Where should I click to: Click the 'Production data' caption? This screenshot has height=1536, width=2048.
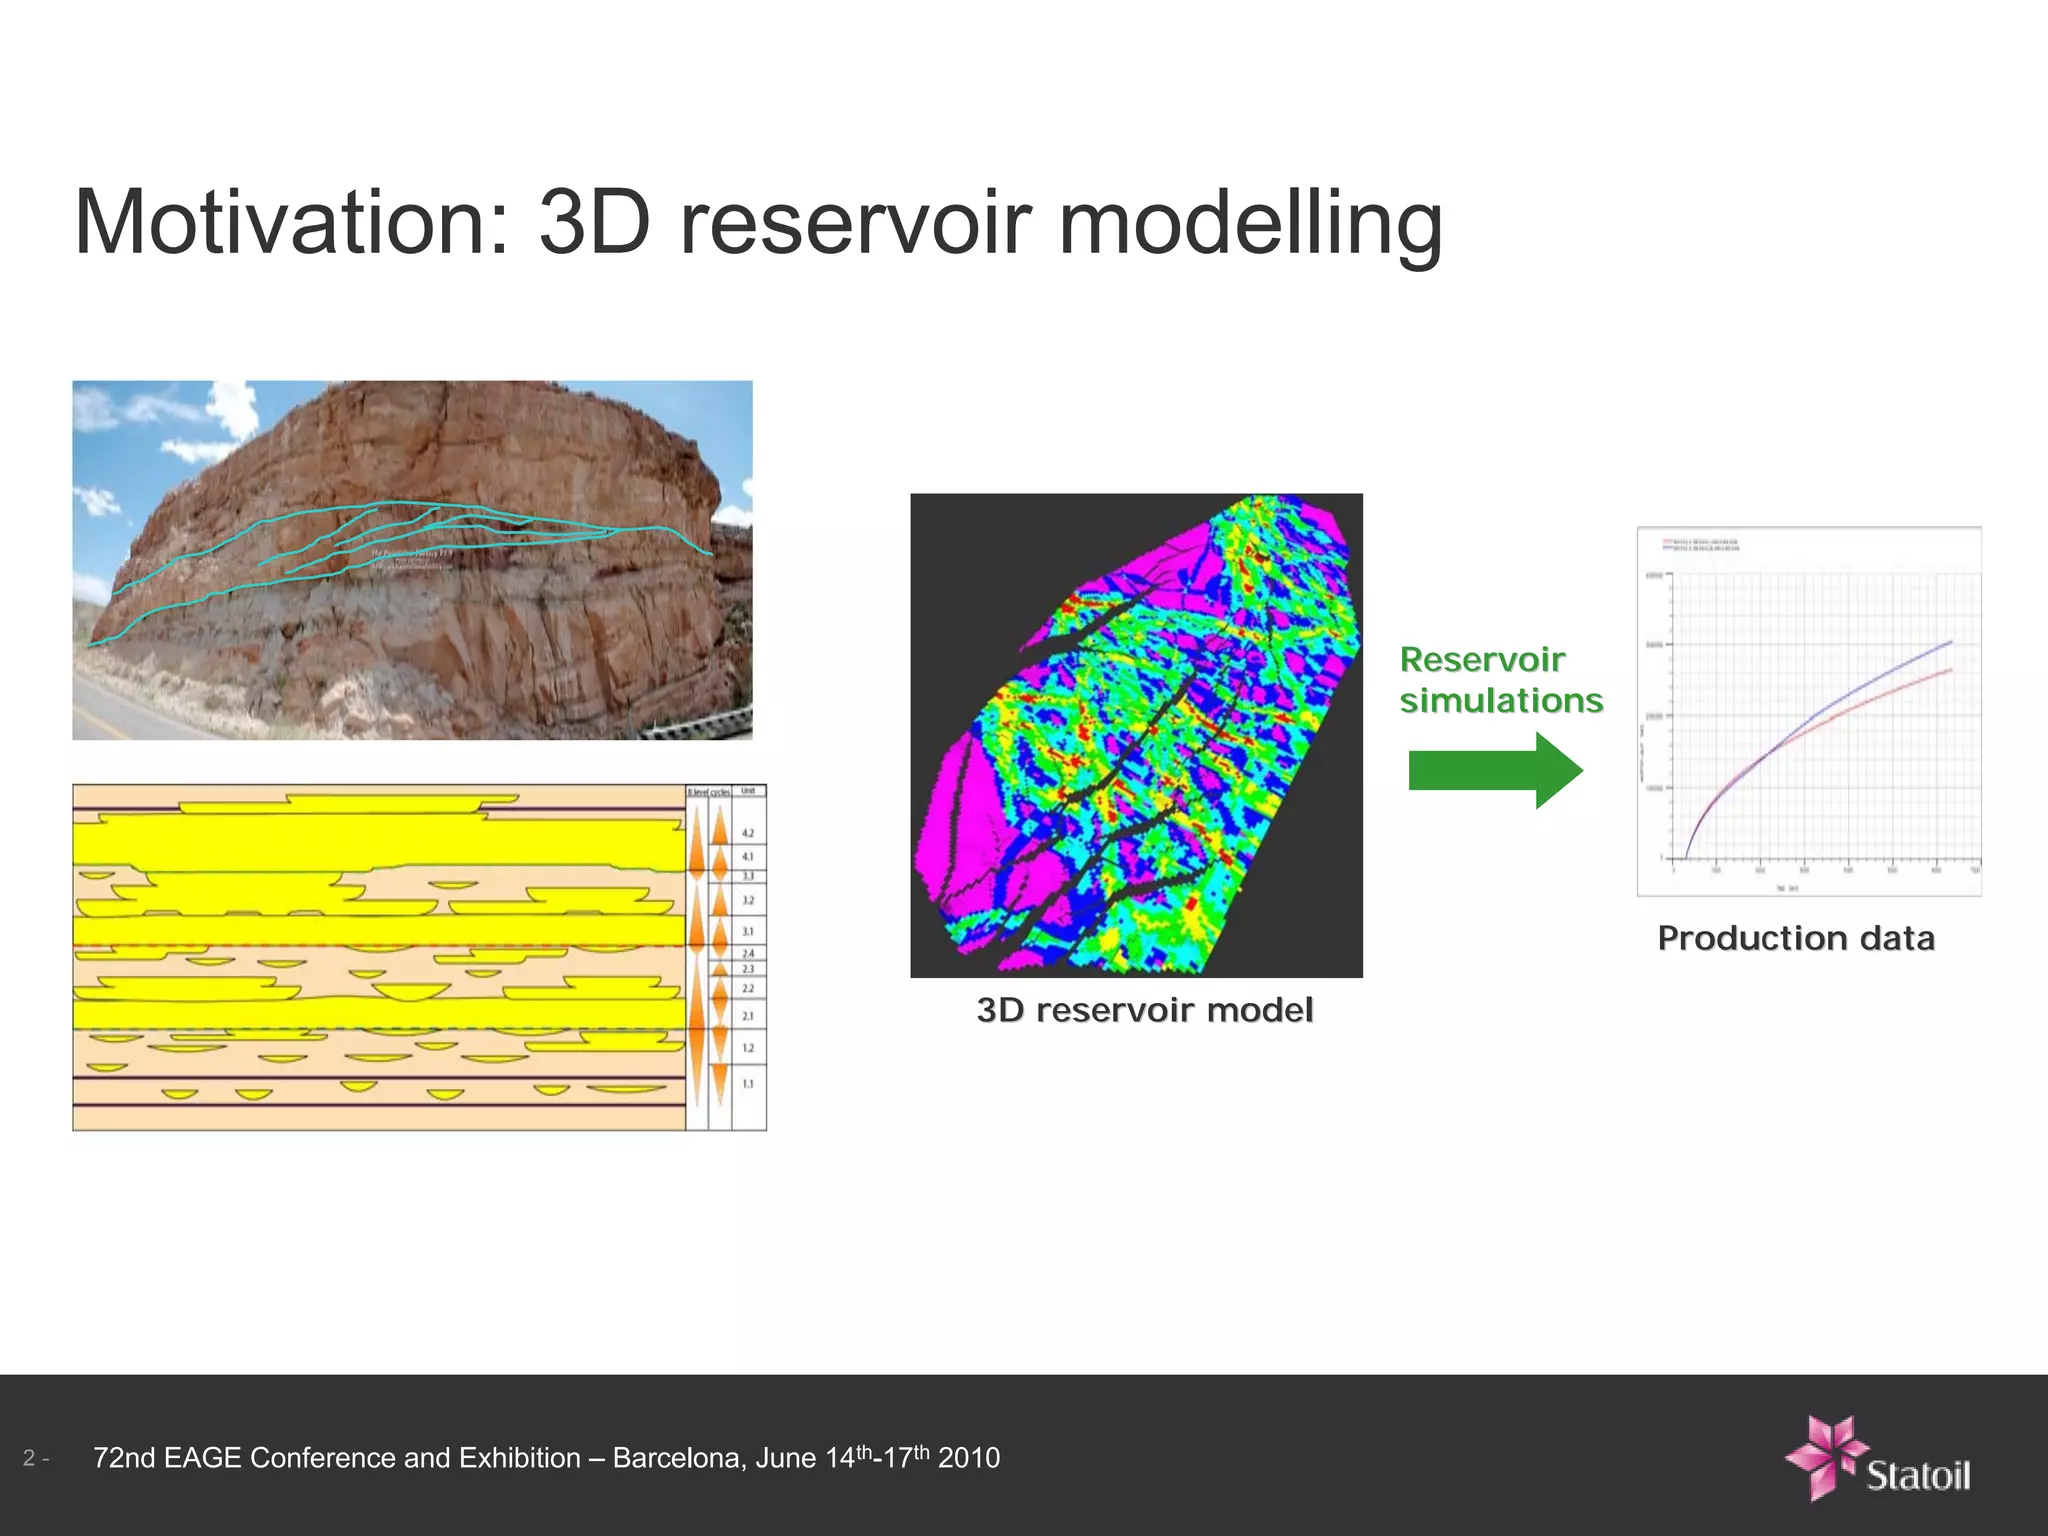(1795, 938)
